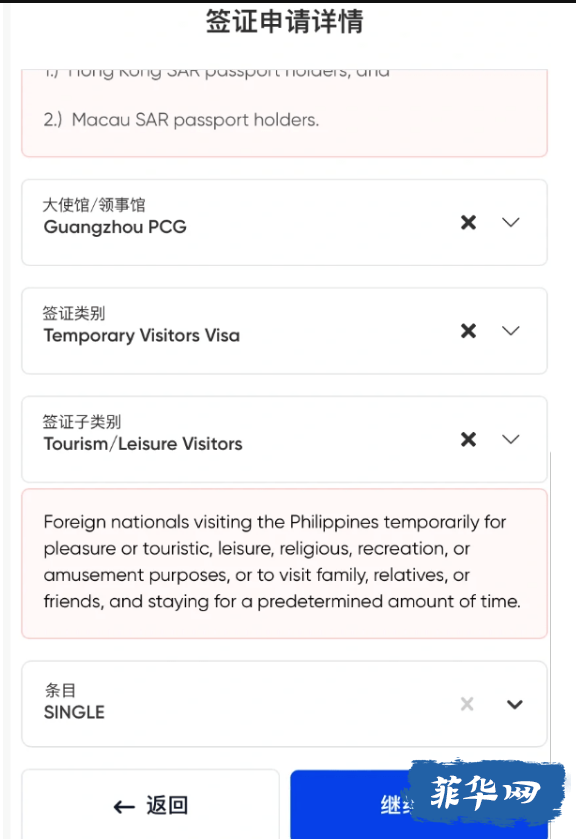Click the blue continue button

(x=350, y=804)
